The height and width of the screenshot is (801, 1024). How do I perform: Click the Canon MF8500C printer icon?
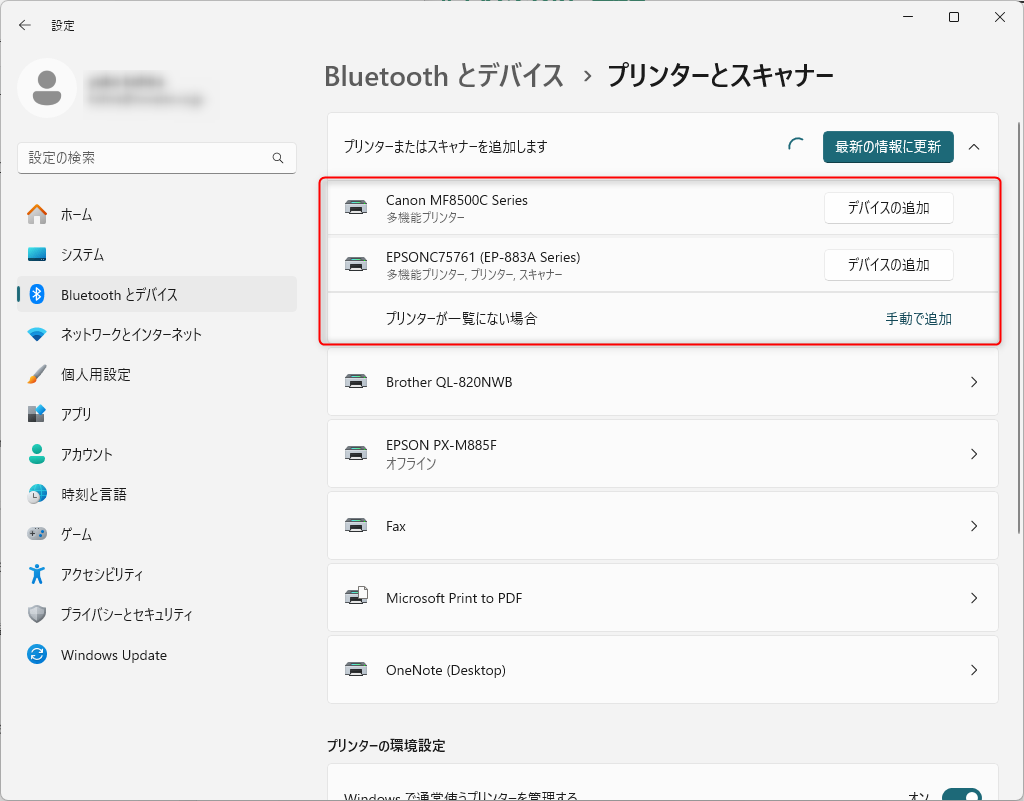[x=356, y=208]
